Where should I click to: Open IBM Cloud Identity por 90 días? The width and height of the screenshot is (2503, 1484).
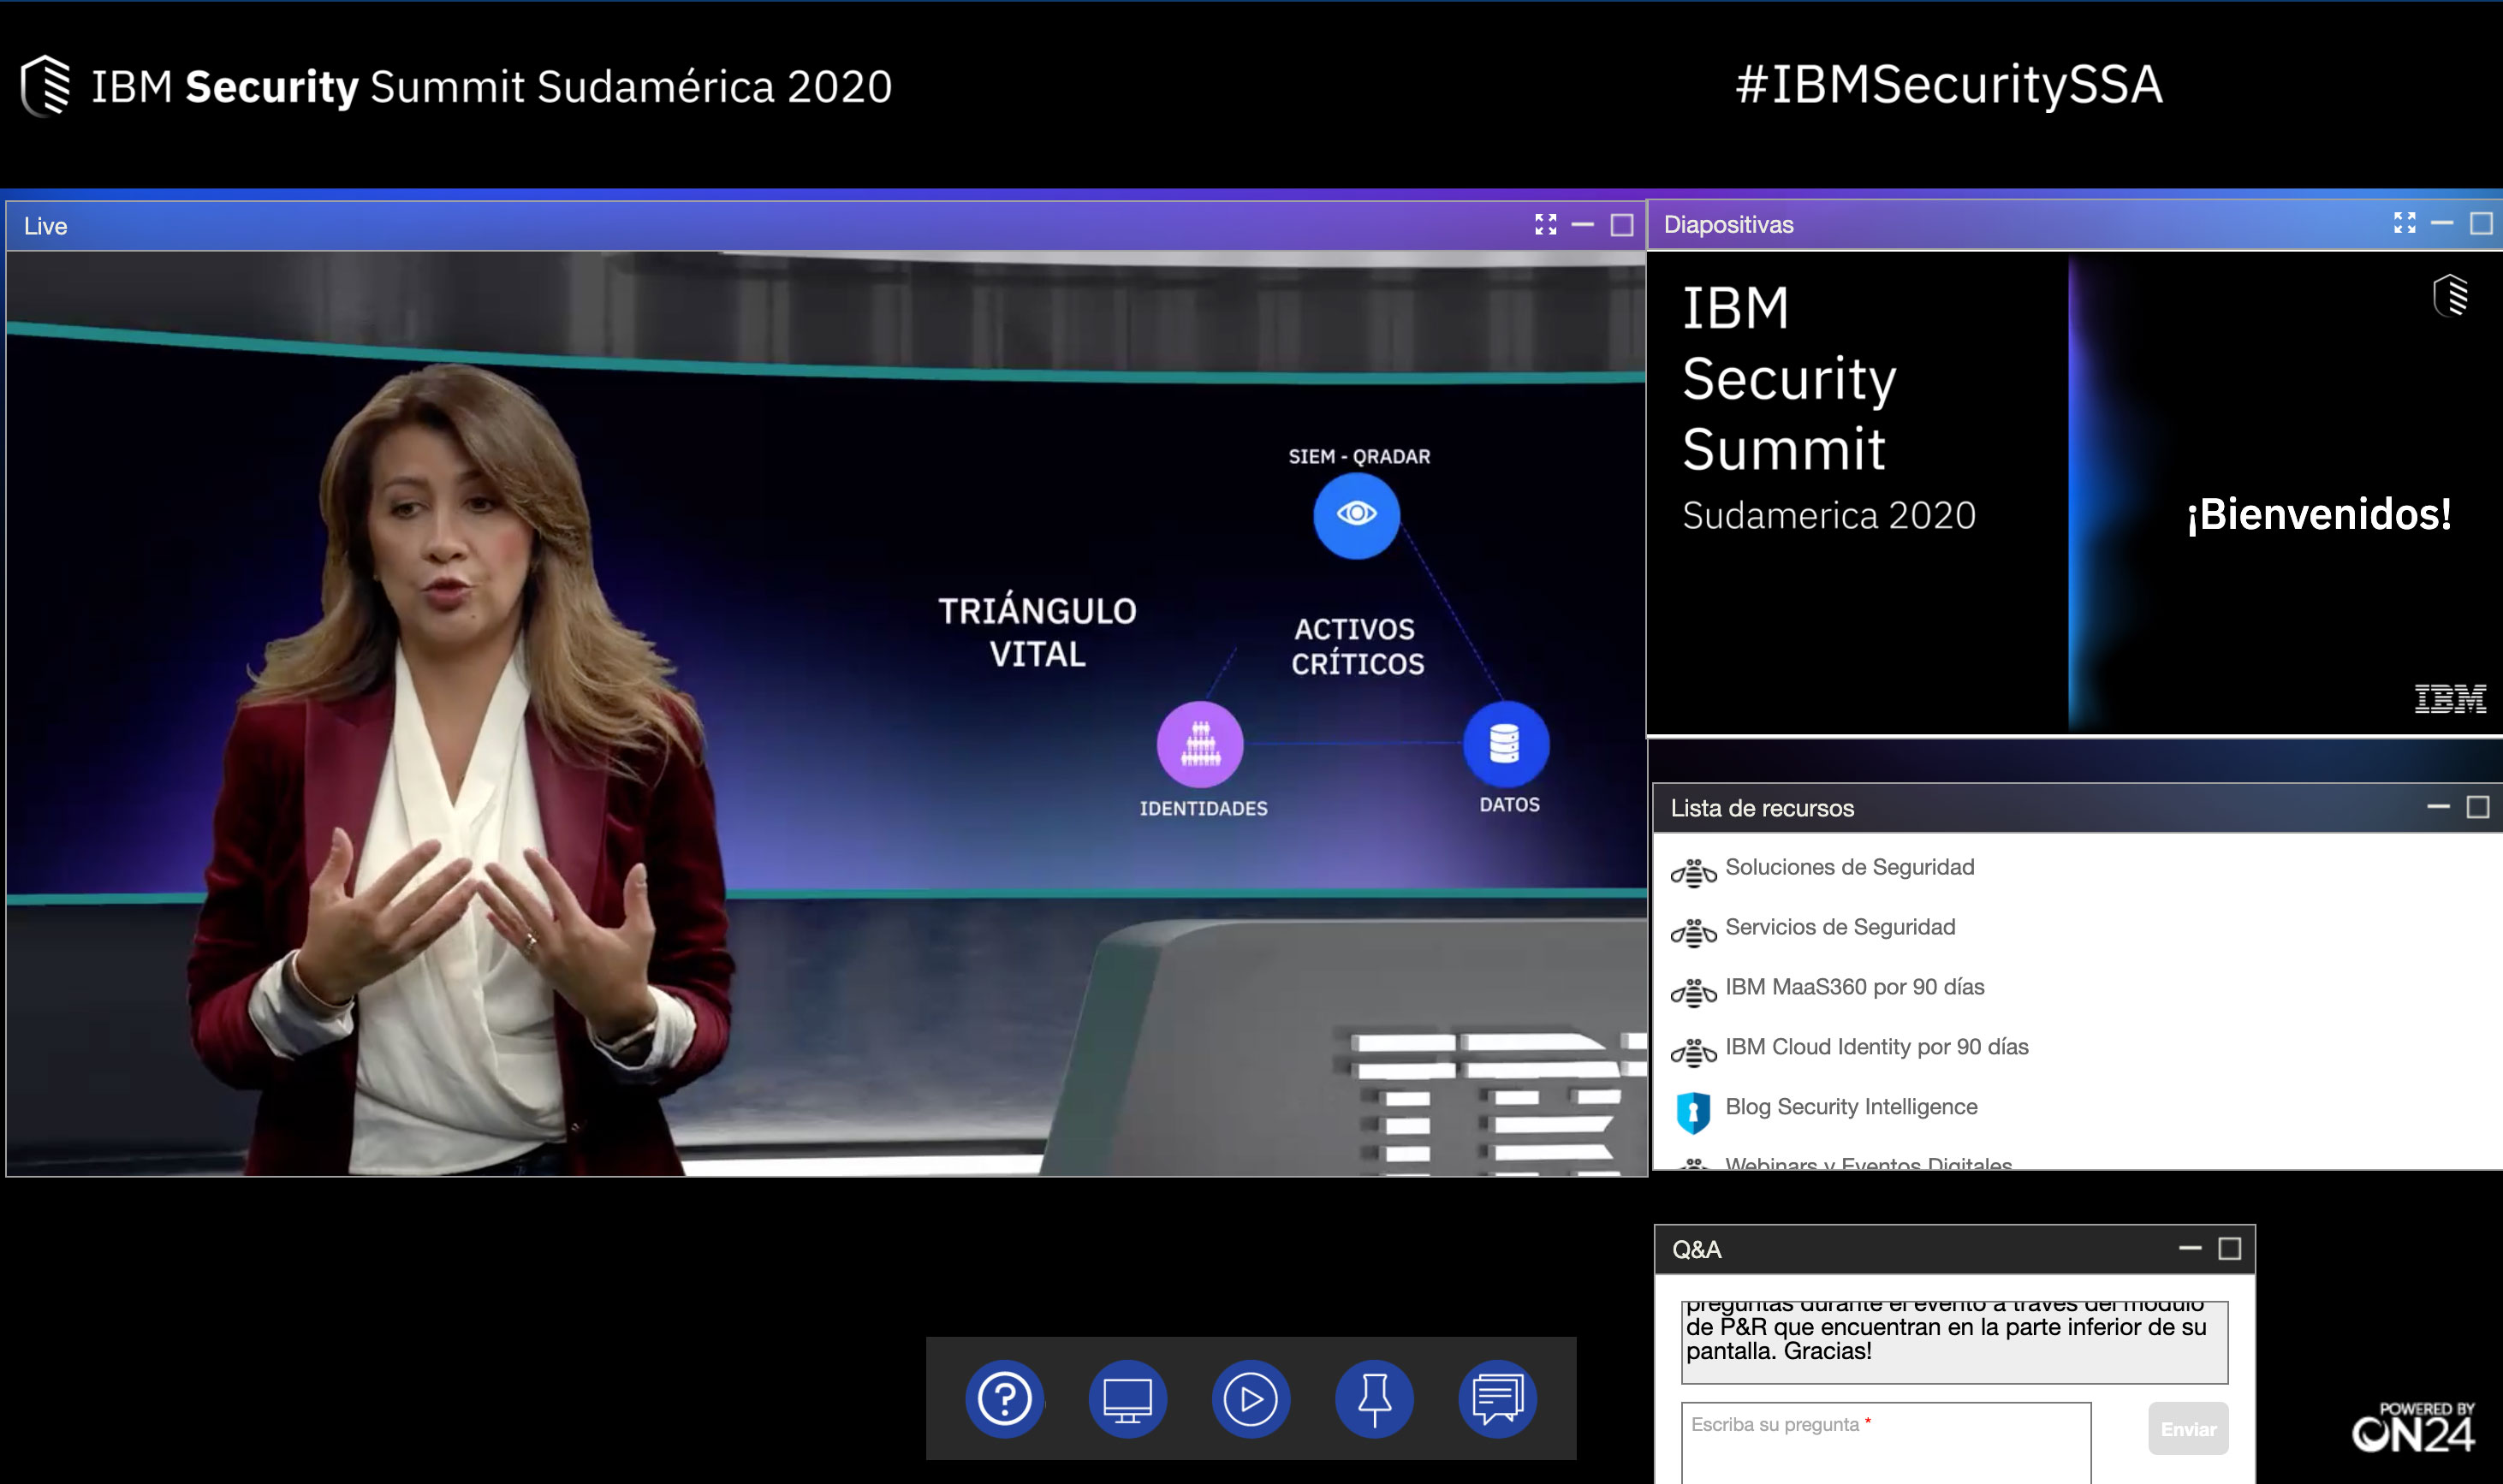coord(1876,1047)
